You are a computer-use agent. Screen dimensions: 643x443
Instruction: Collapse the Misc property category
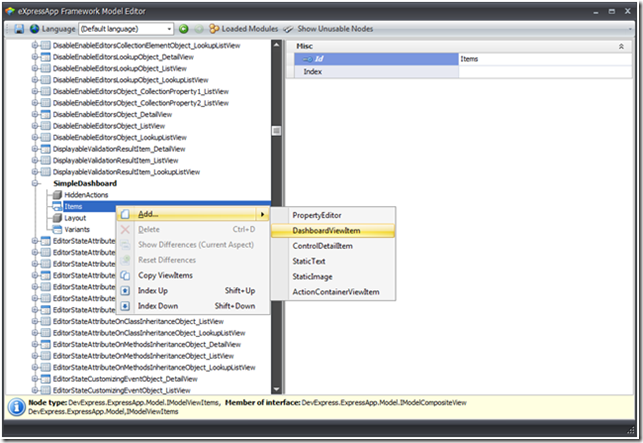click(x=621, y=46)
